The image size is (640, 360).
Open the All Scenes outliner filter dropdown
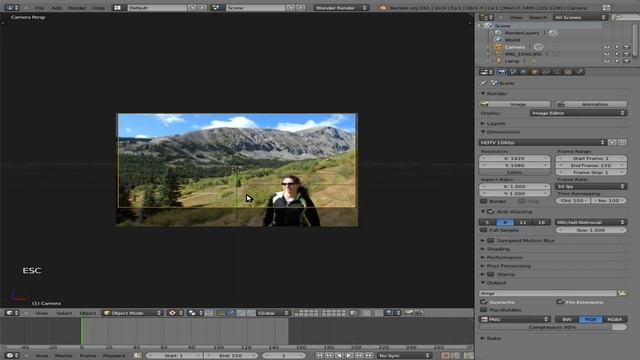(x=580, y=17)
